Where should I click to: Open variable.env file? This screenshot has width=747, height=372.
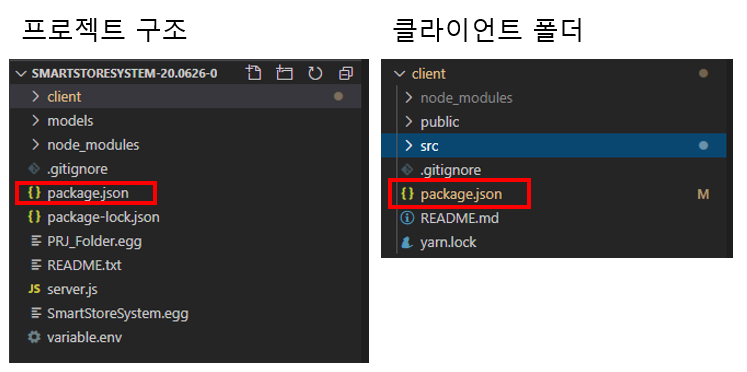tap(84, 338)
